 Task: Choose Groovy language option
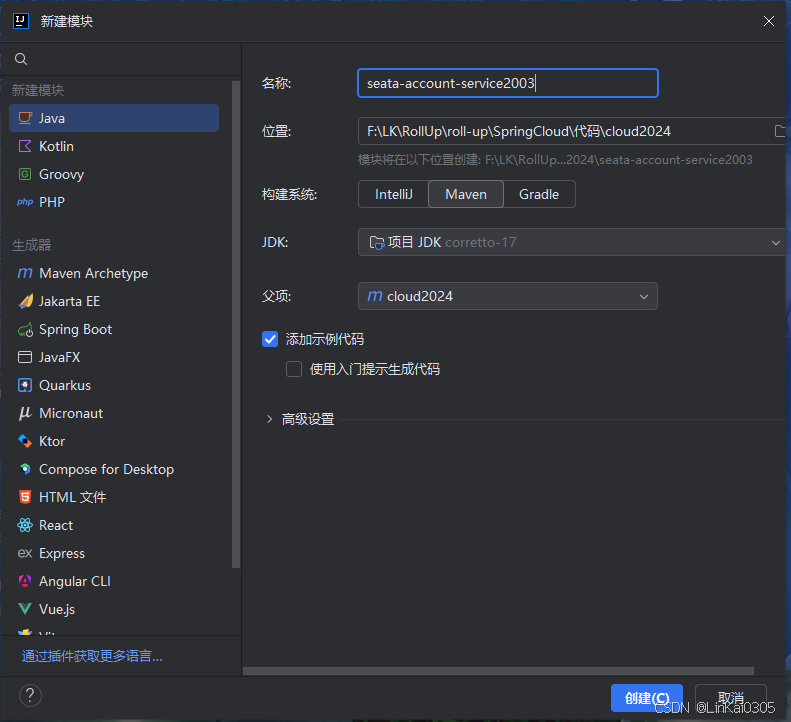[x=114, y=174]
